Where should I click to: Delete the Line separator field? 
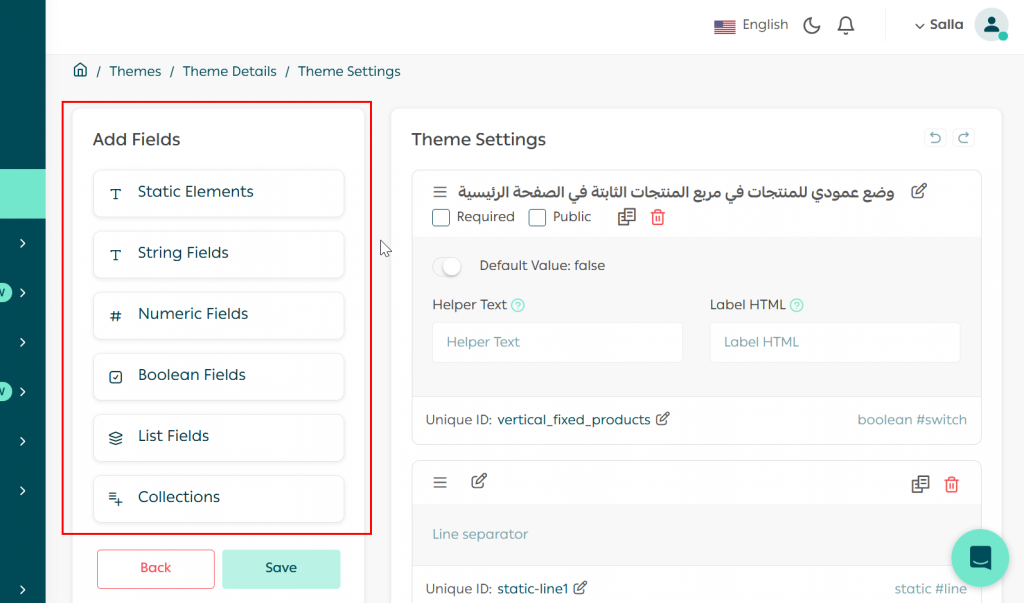[x=951, y=484]
